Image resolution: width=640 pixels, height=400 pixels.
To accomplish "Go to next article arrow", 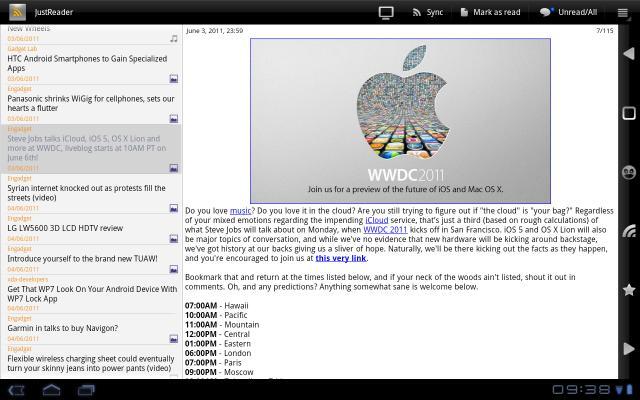I will (x=629, y=349).
